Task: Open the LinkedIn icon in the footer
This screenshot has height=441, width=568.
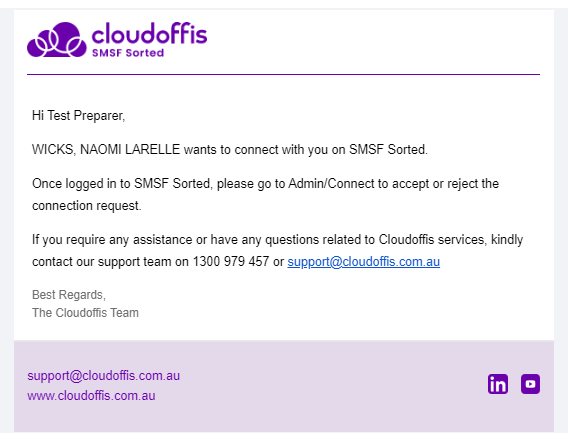Action: pos(498,384)
